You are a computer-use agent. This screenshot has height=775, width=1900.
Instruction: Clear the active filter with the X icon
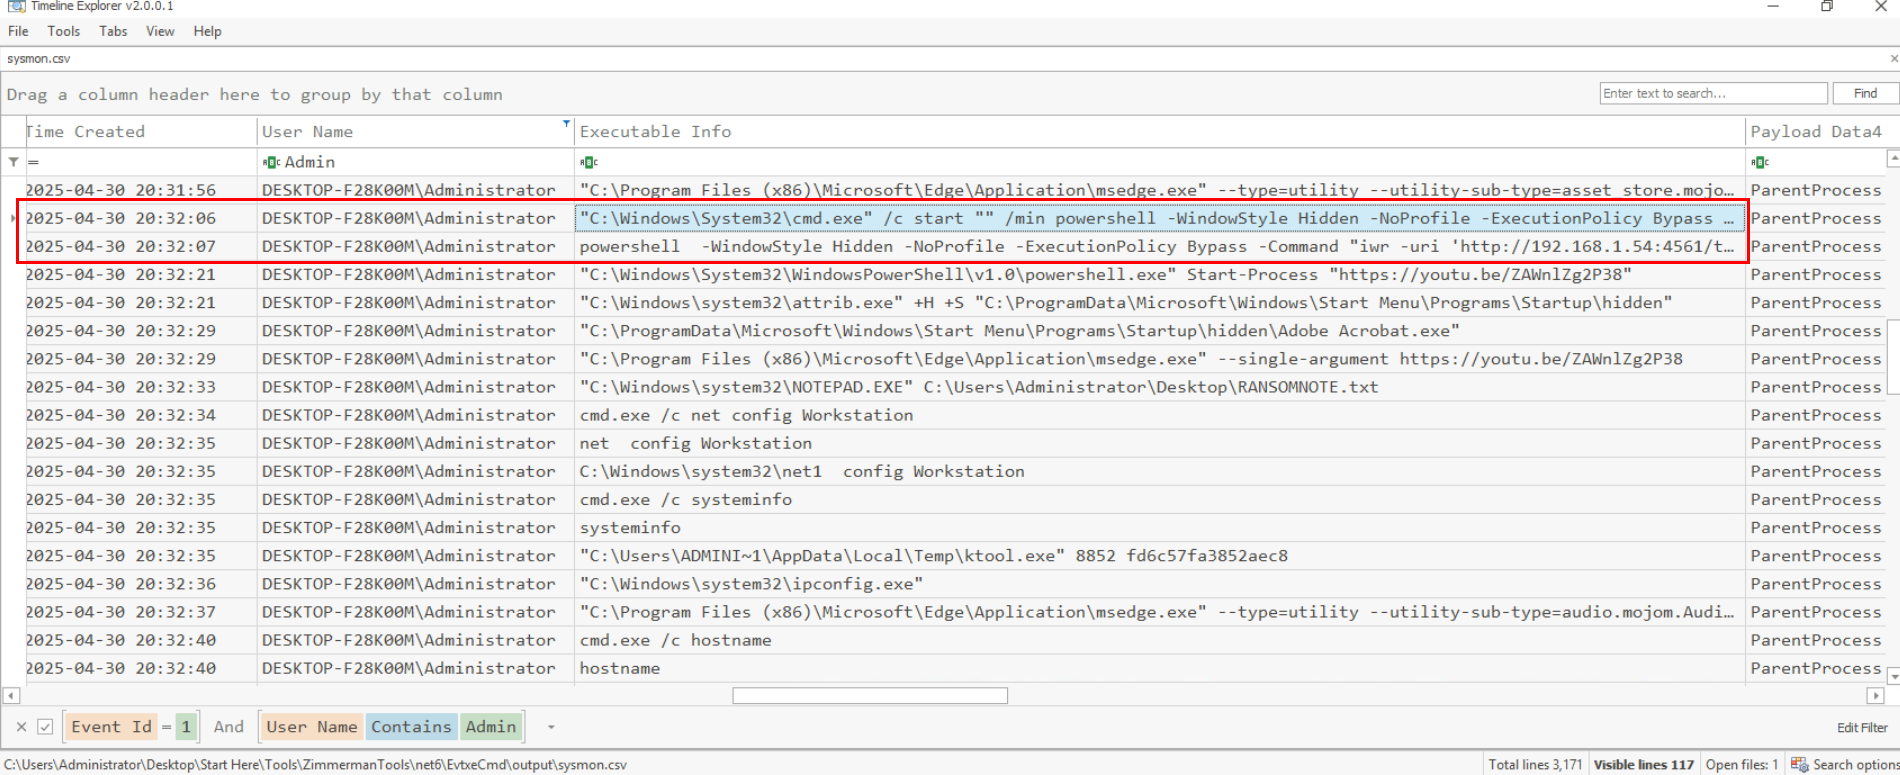tap(21, 727)
